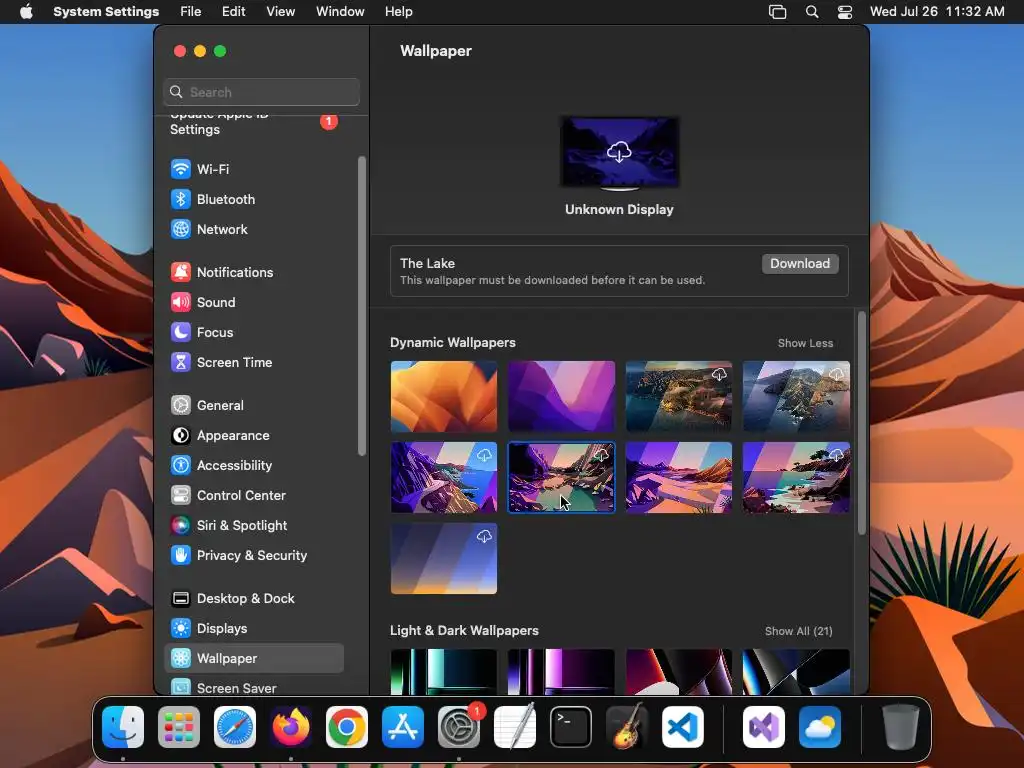Choose the Catalina island dynamic wallpaper

(x=797, y=396)
